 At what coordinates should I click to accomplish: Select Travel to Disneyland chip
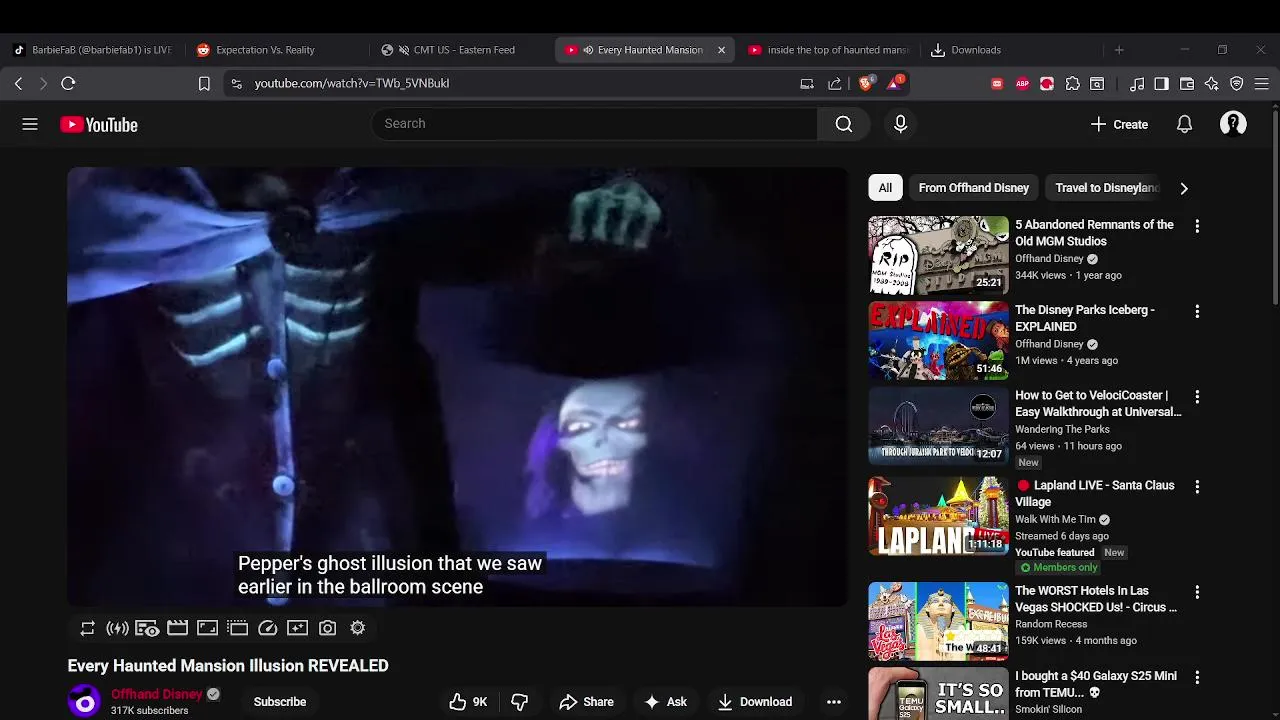point(1106,188)
